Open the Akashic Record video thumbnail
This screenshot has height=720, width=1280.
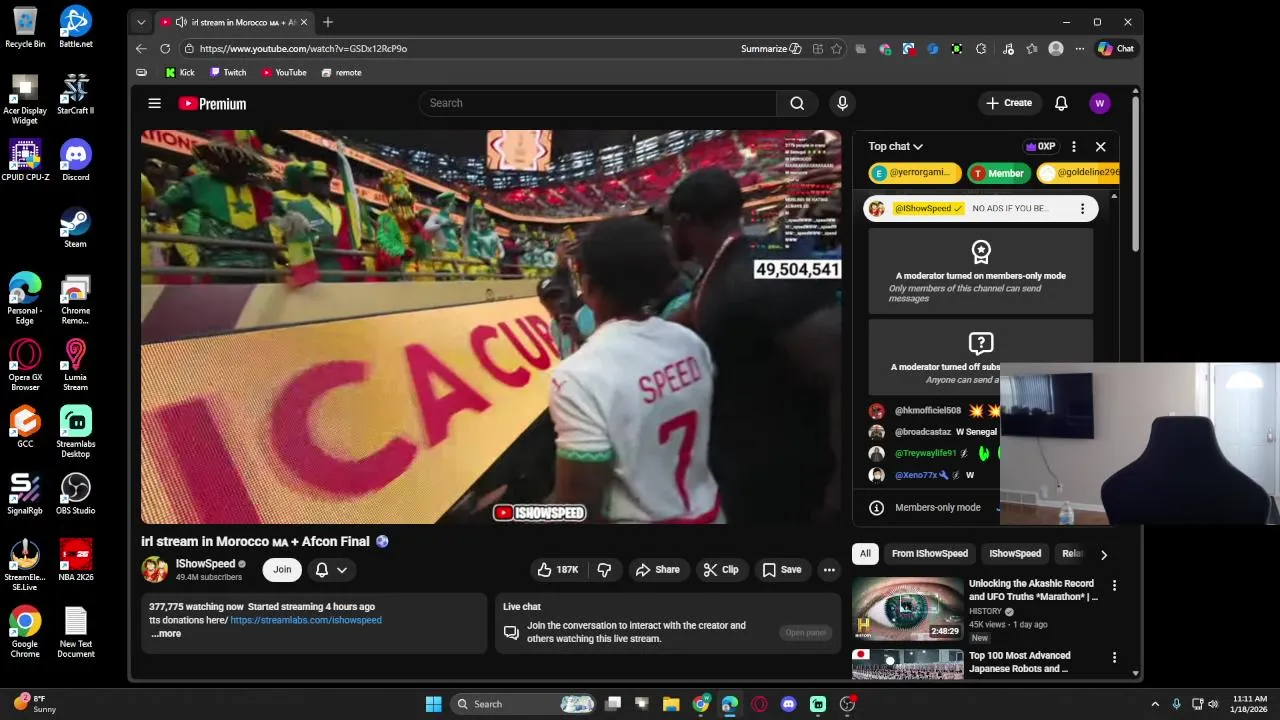[x=908, y=608]
